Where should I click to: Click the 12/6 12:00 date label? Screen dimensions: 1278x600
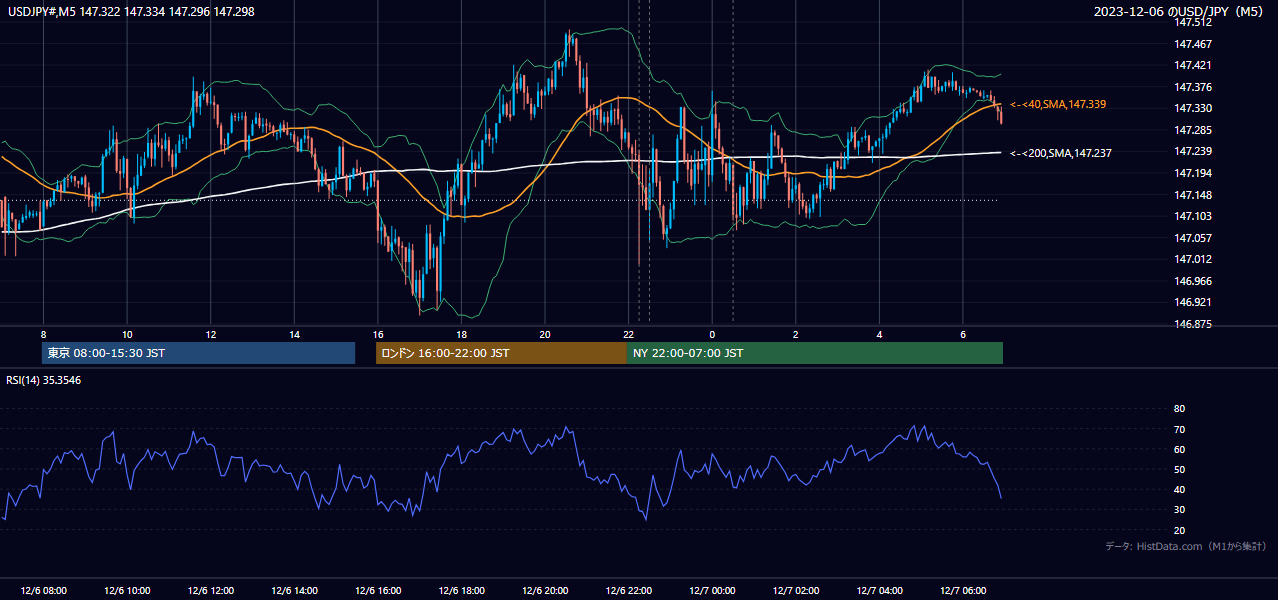click(211, 591)
